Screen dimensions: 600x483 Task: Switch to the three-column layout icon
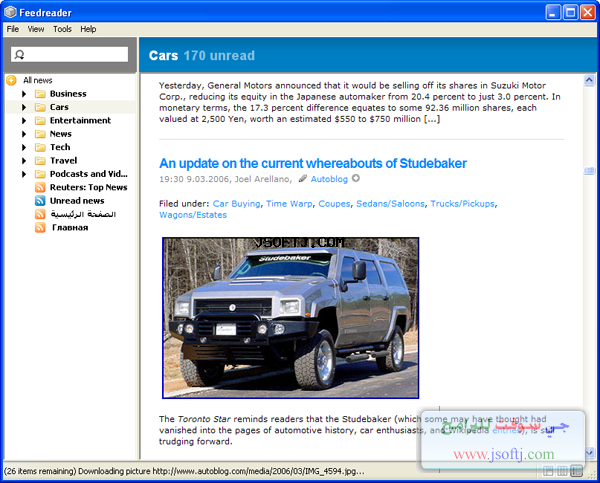click(562, 471)
